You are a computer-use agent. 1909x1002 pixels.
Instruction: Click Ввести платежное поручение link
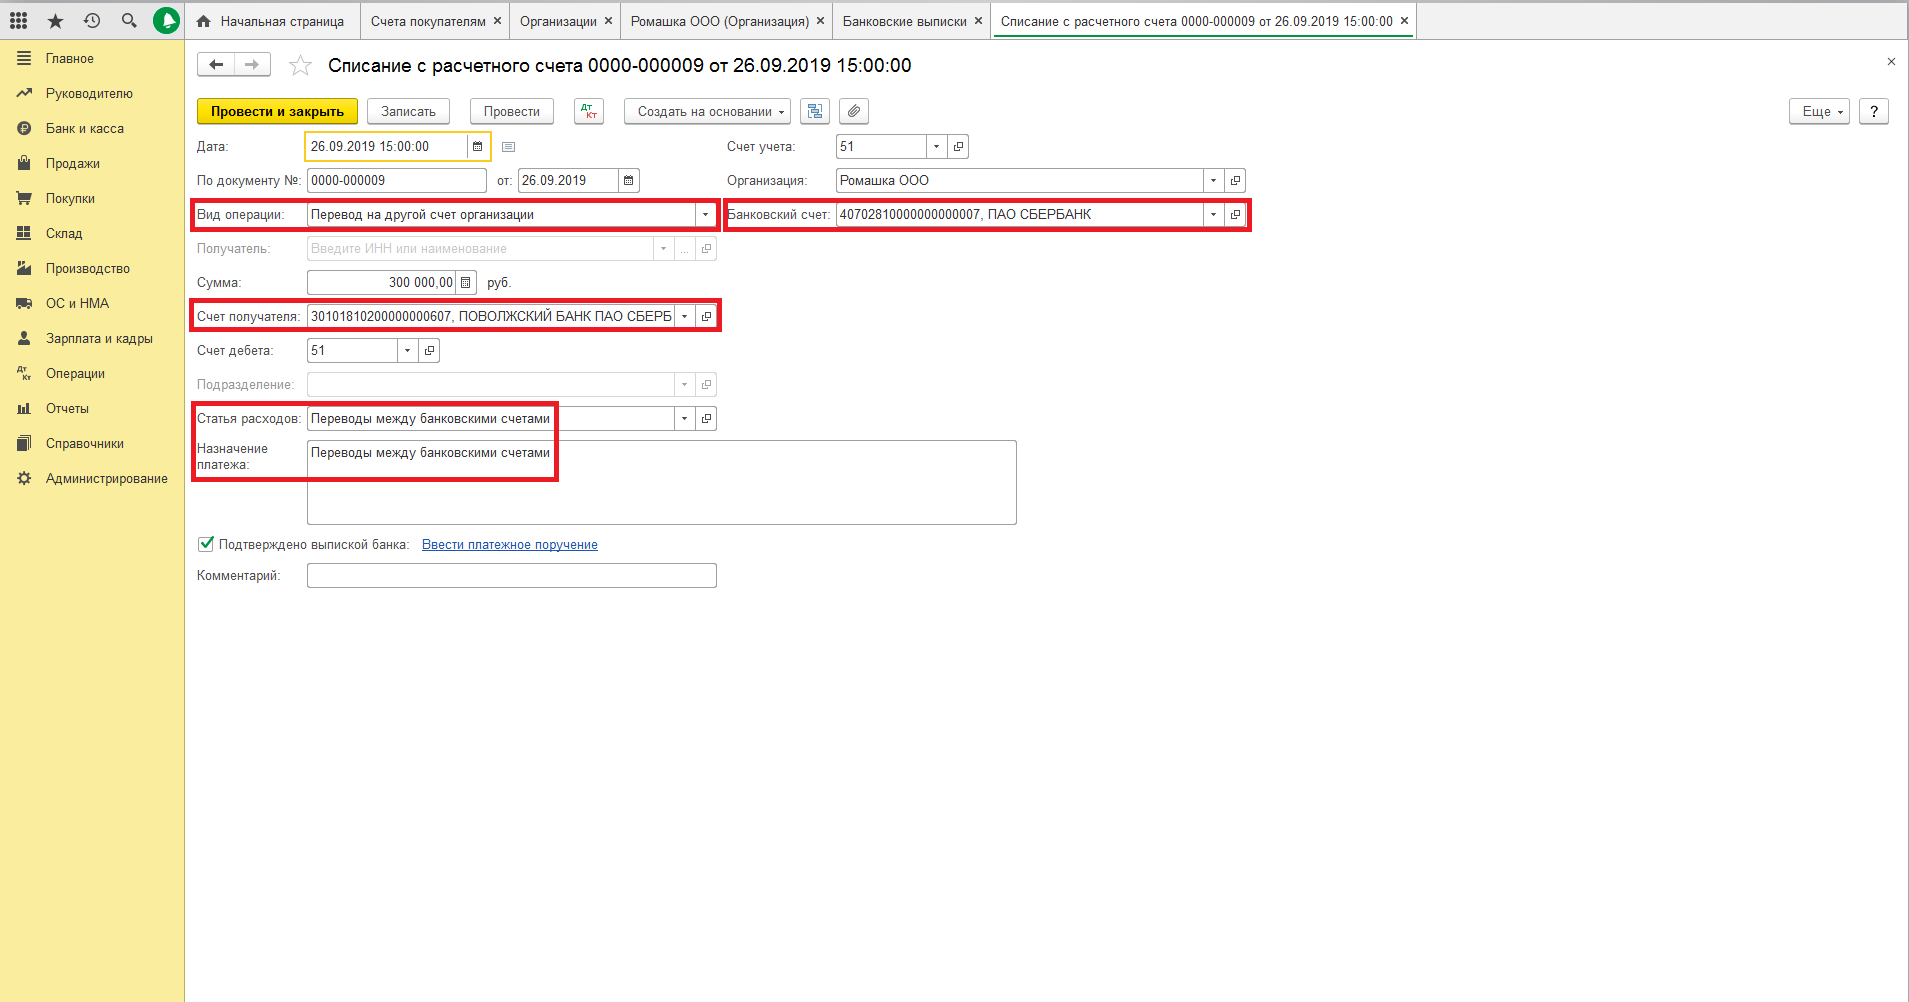point(510,544)
